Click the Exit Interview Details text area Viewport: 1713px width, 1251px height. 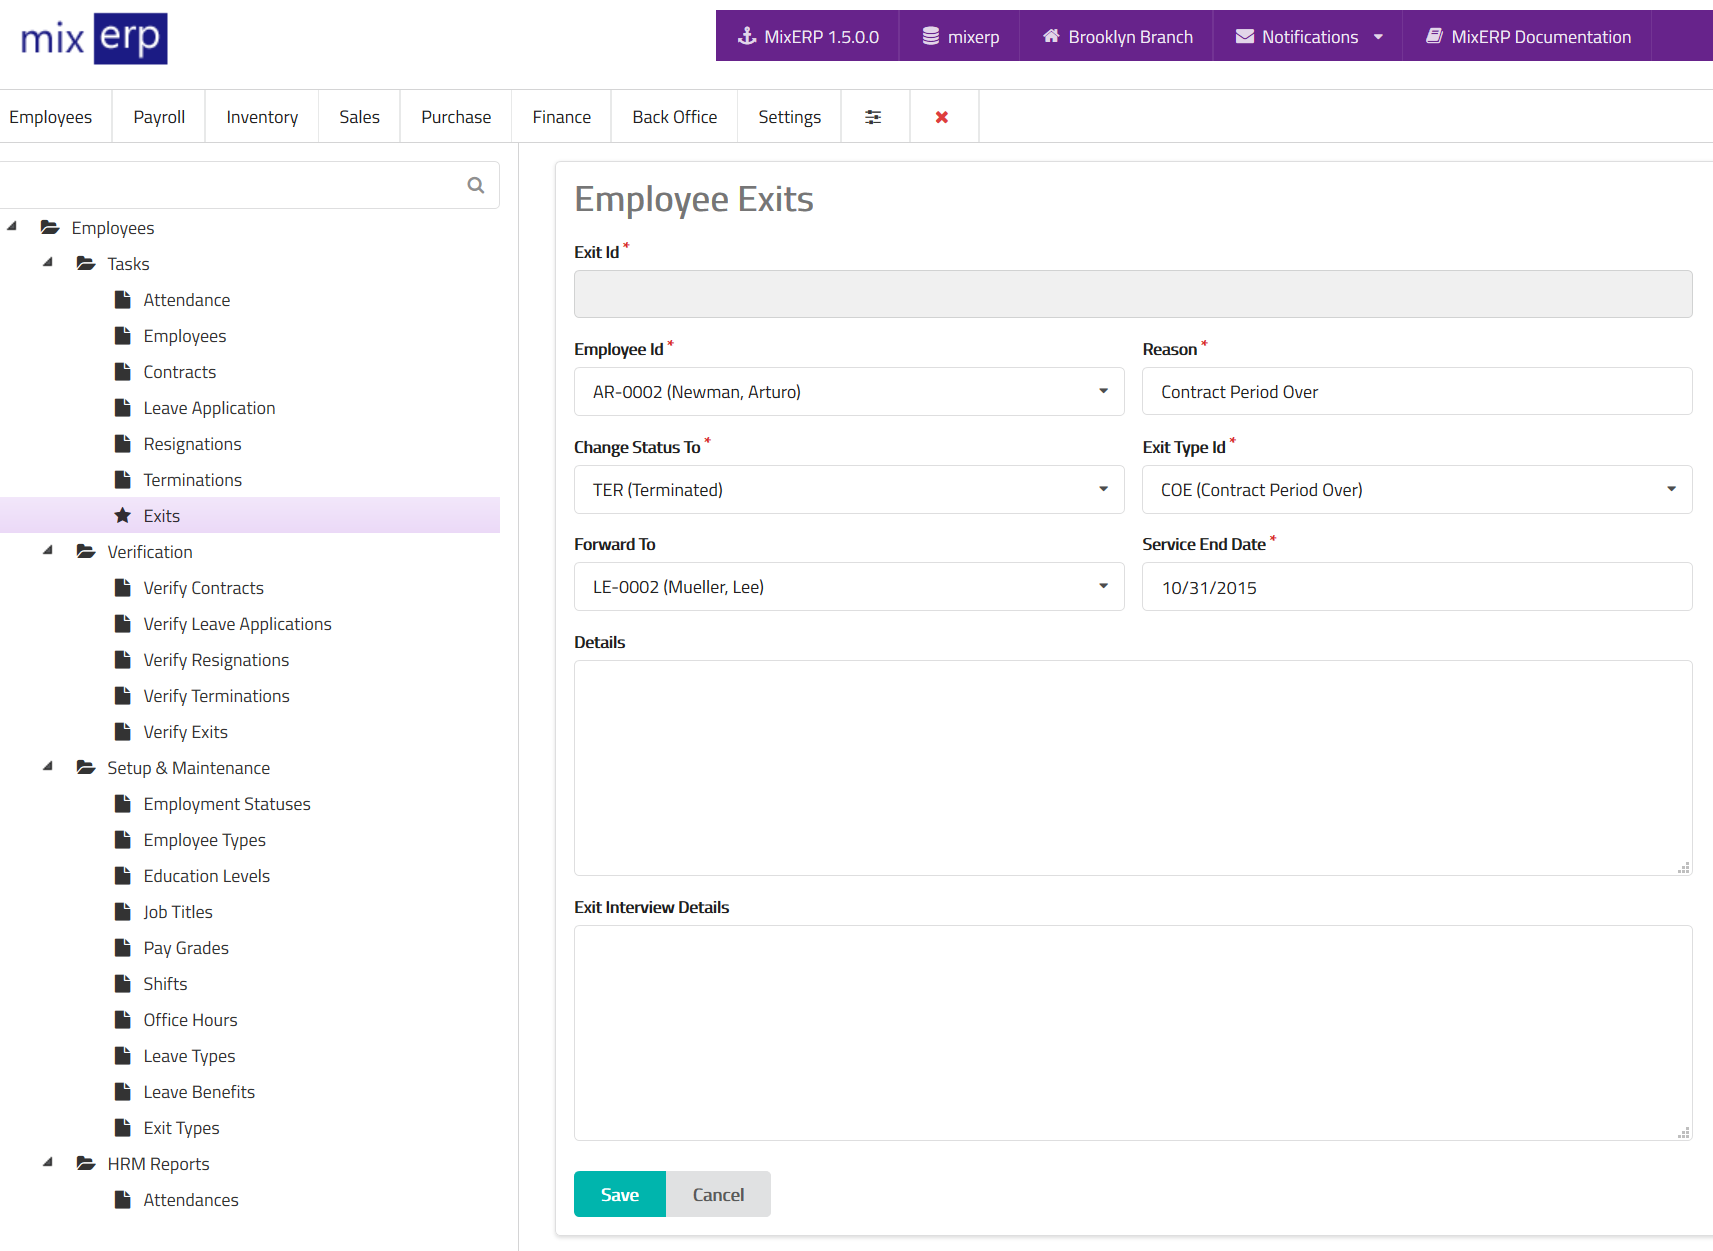1133,1033
